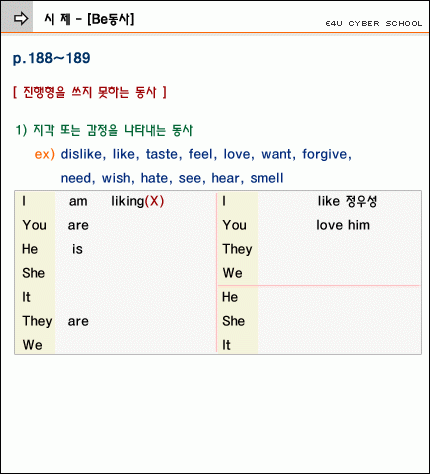Click the like 정우성 phrase
Screen dimensions: 430x474
click(347, 201)
